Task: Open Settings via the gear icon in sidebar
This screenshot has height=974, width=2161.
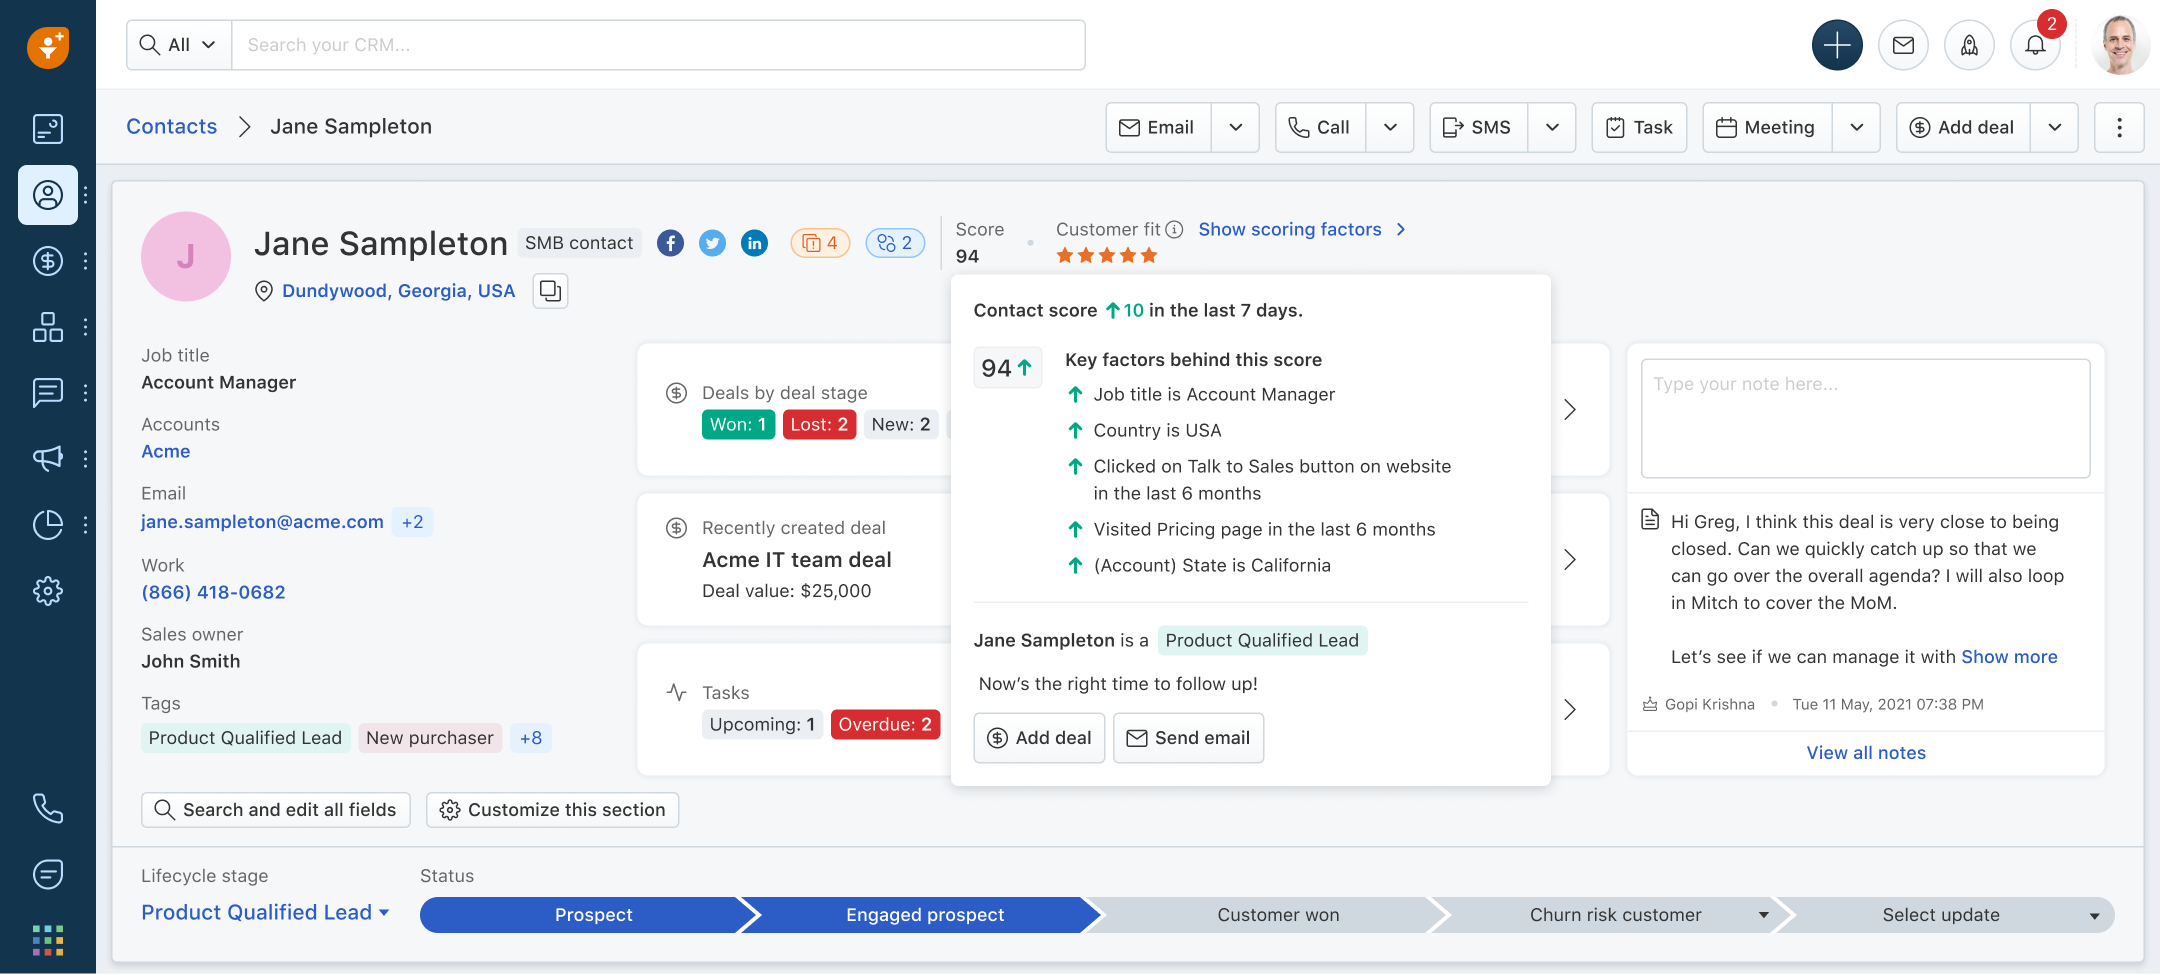Action: click(x=47, y=590)
